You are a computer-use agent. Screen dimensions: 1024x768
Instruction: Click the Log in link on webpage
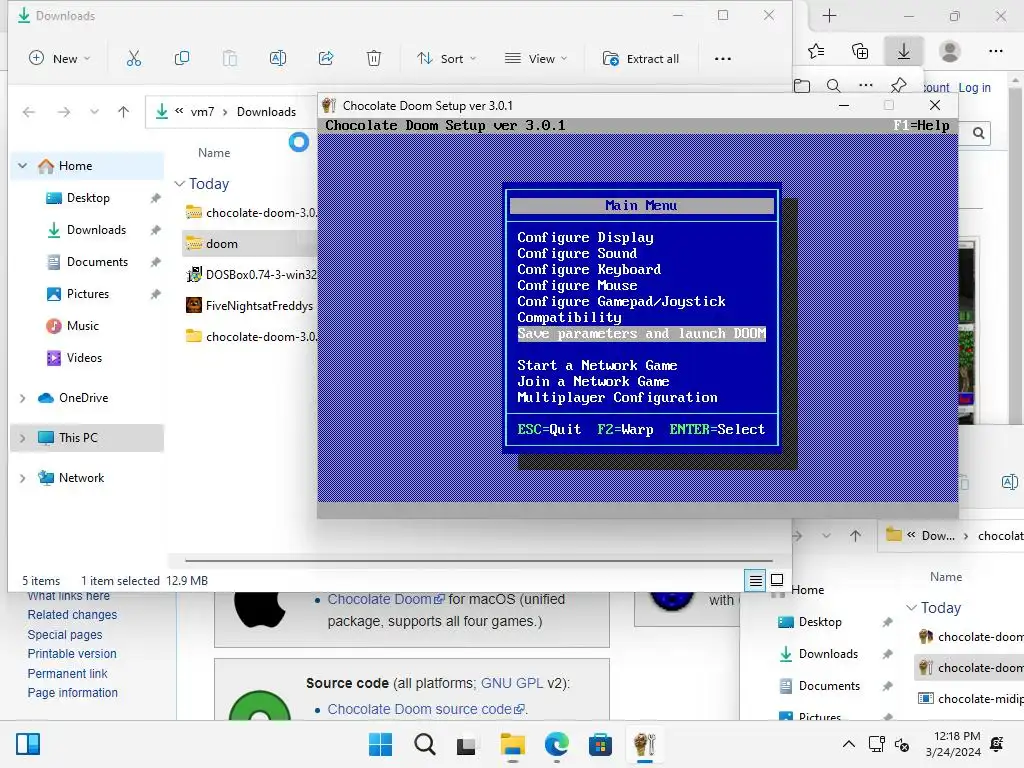pyautogui.click(x=974, y=88)
